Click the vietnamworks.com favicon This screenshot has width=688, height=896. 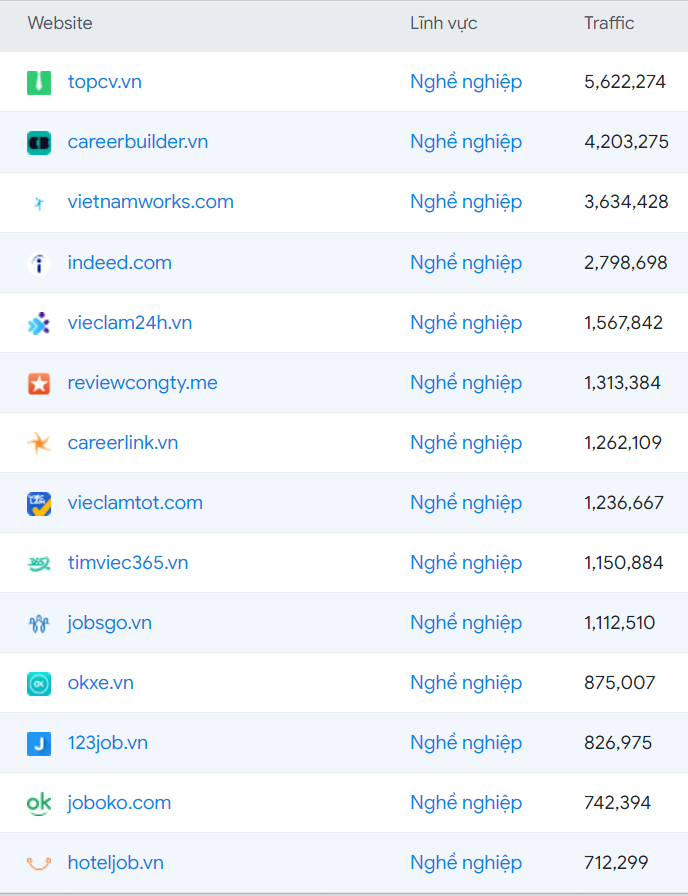39,202
